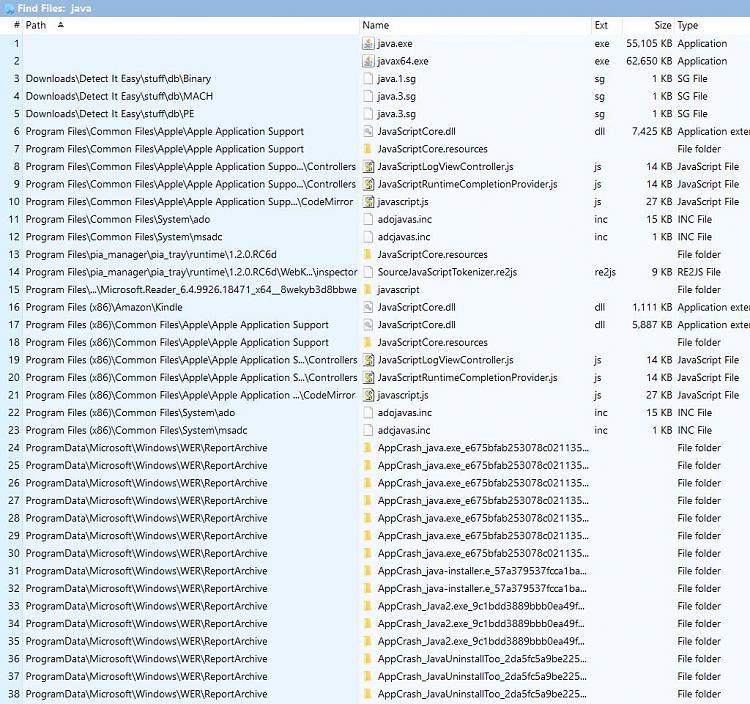The image size is (750, 704).
Task: Click the JavaScriptLogViewController.js icon in row 8
Action: 368,167
